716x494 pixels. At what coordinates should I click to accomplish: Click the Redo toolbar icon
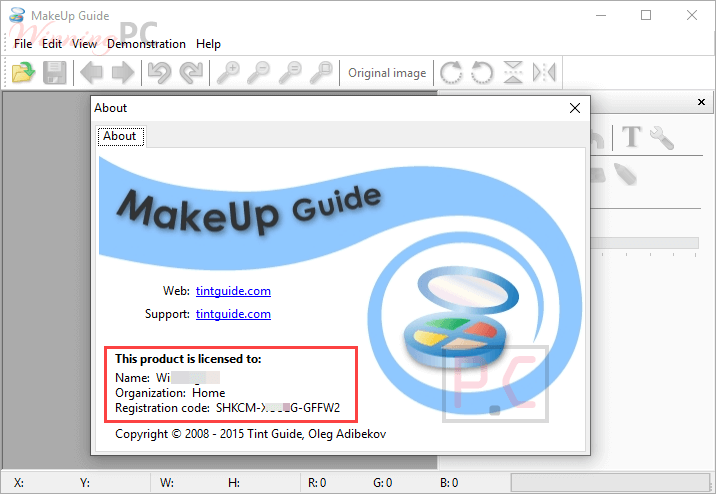191,73
